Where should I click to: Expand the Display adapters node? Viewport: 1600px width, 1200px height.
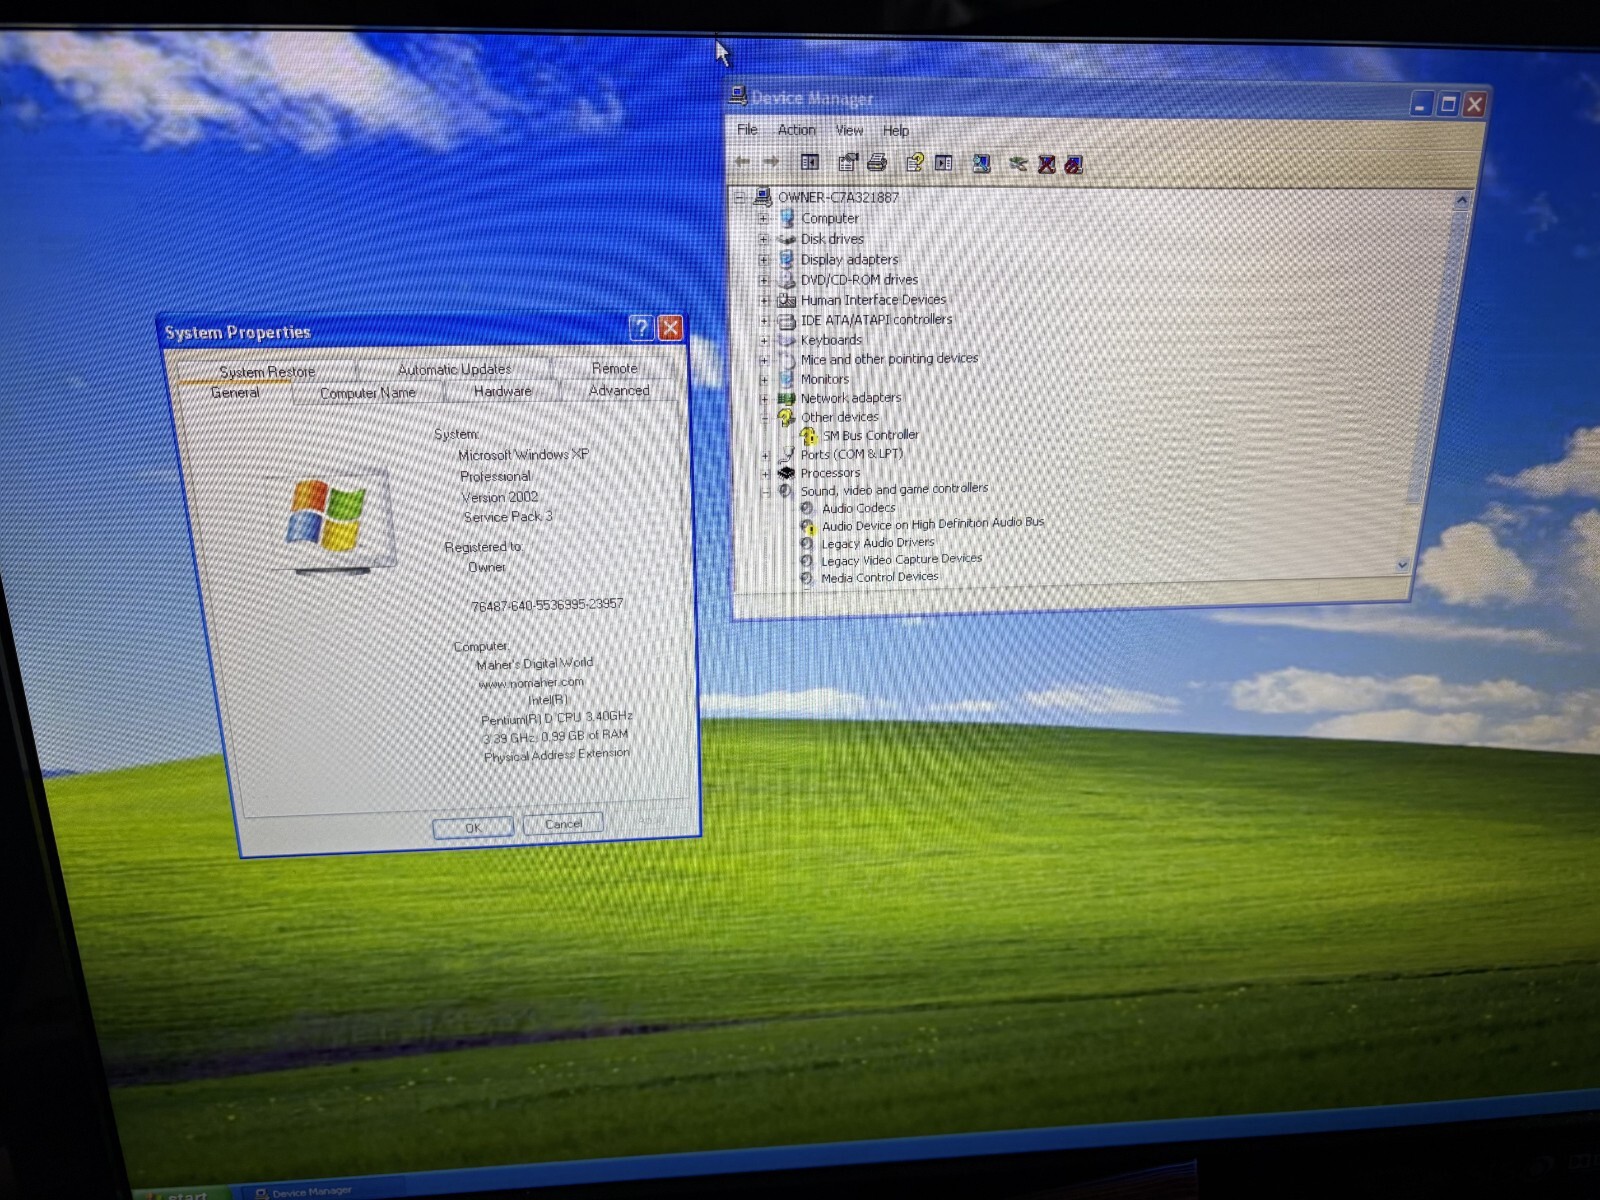tap(763, 259)
